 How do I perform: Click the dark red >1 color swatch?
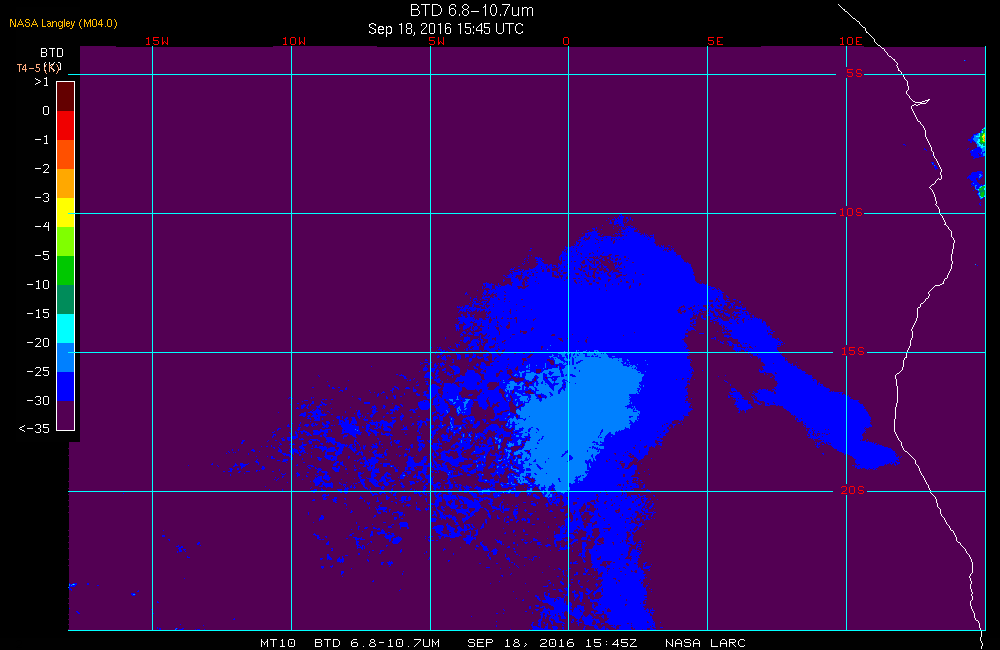click(66, 96)
